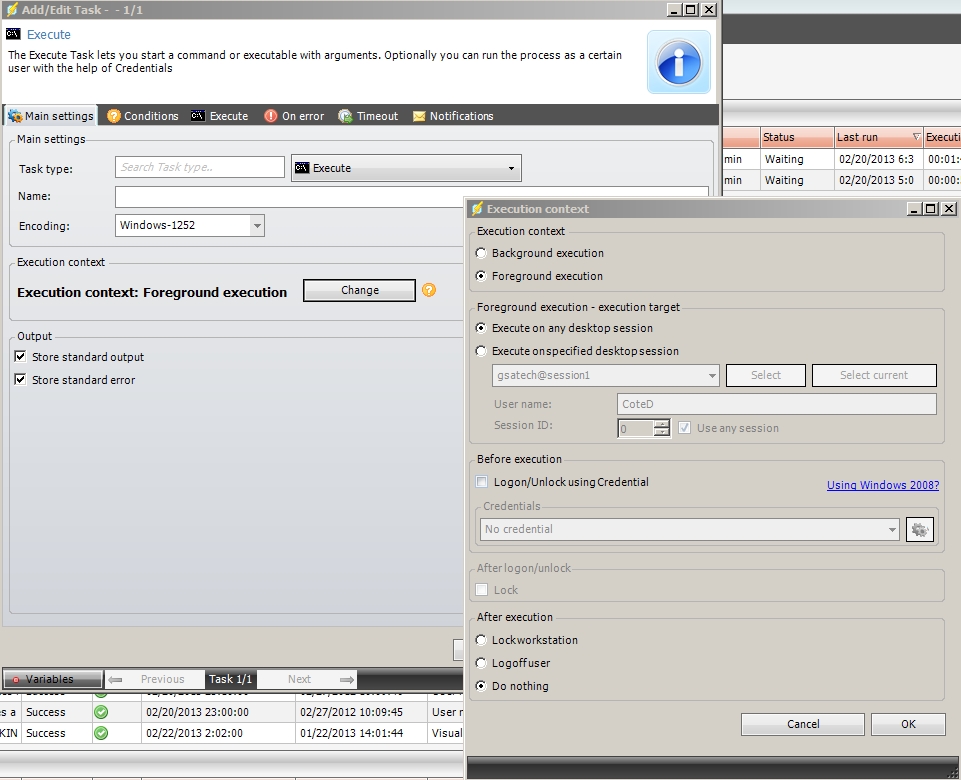Image resolution: width=961 pixels, height=780 pixels.
Task: Open credentials manager gear icon
Action: (x=918, y=530)
